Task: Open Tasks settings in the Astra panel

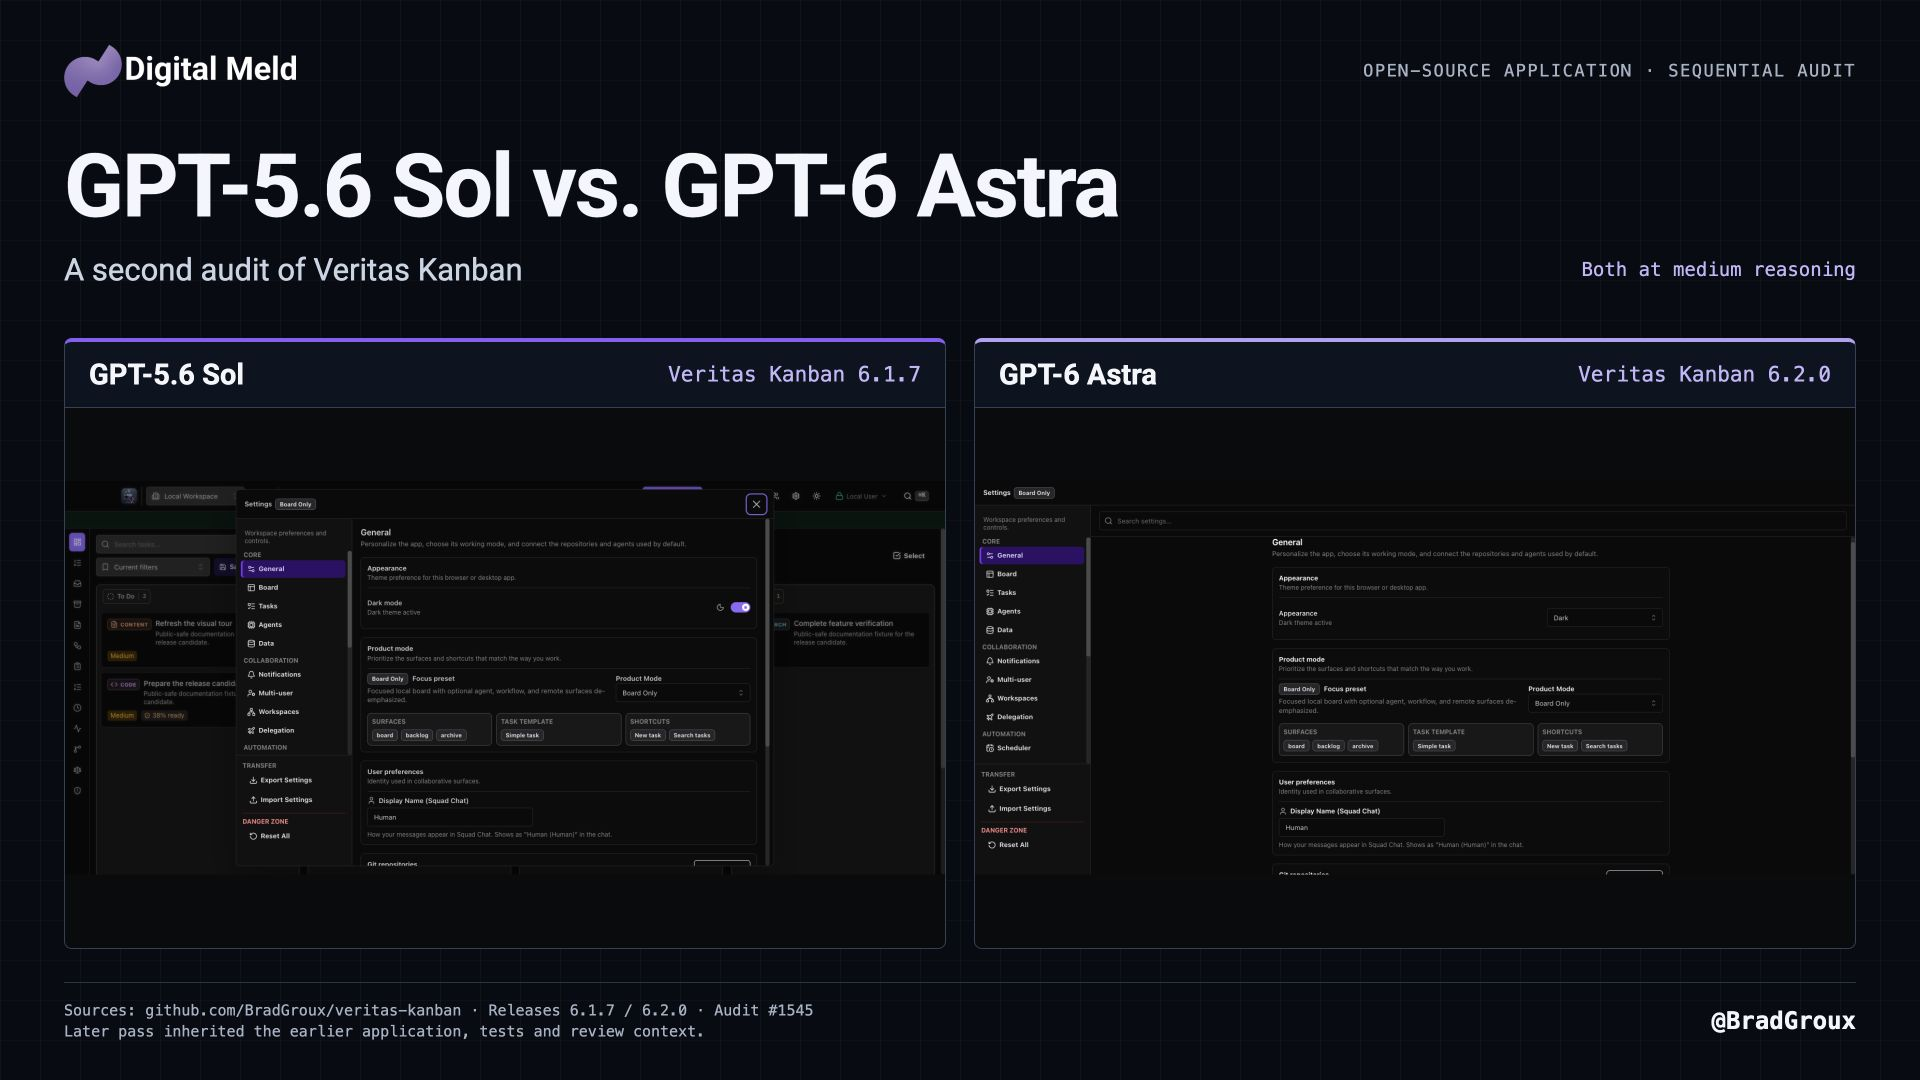Action: [1031, 593]
